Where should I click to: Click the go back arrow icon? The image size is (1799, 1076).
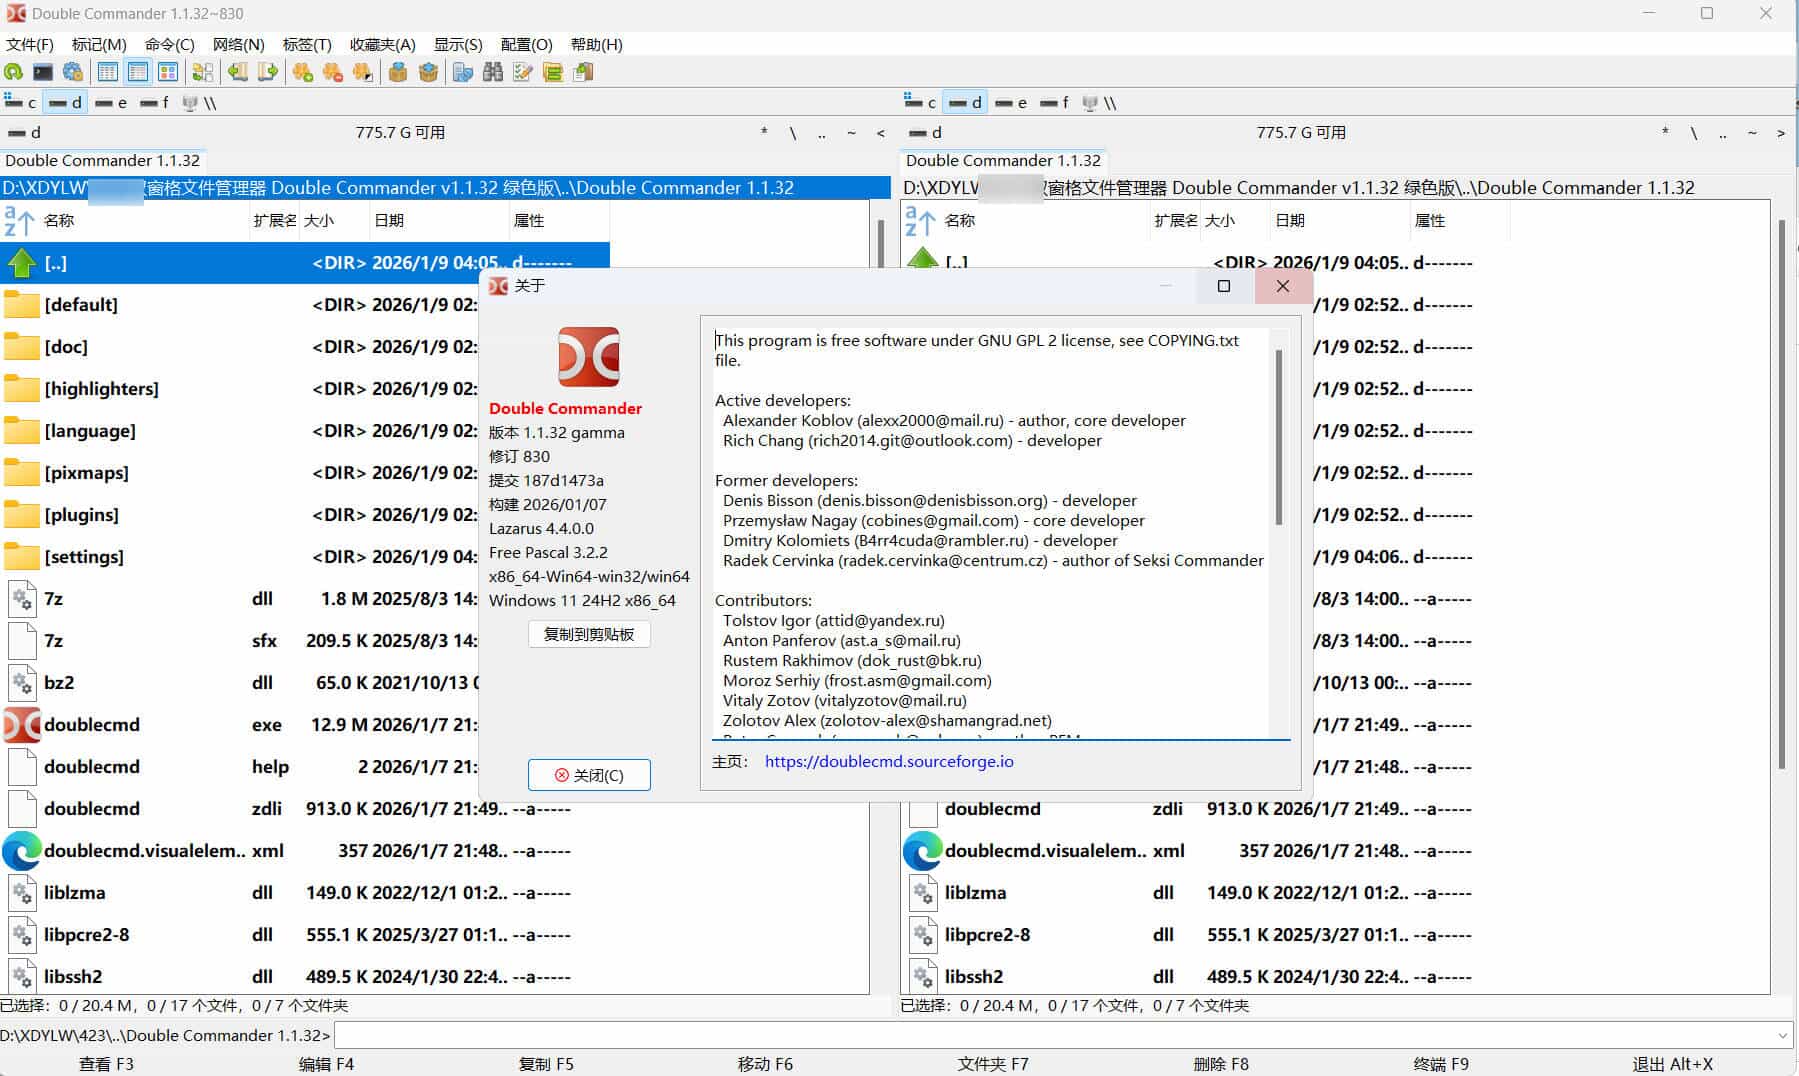tap(237, 72)
